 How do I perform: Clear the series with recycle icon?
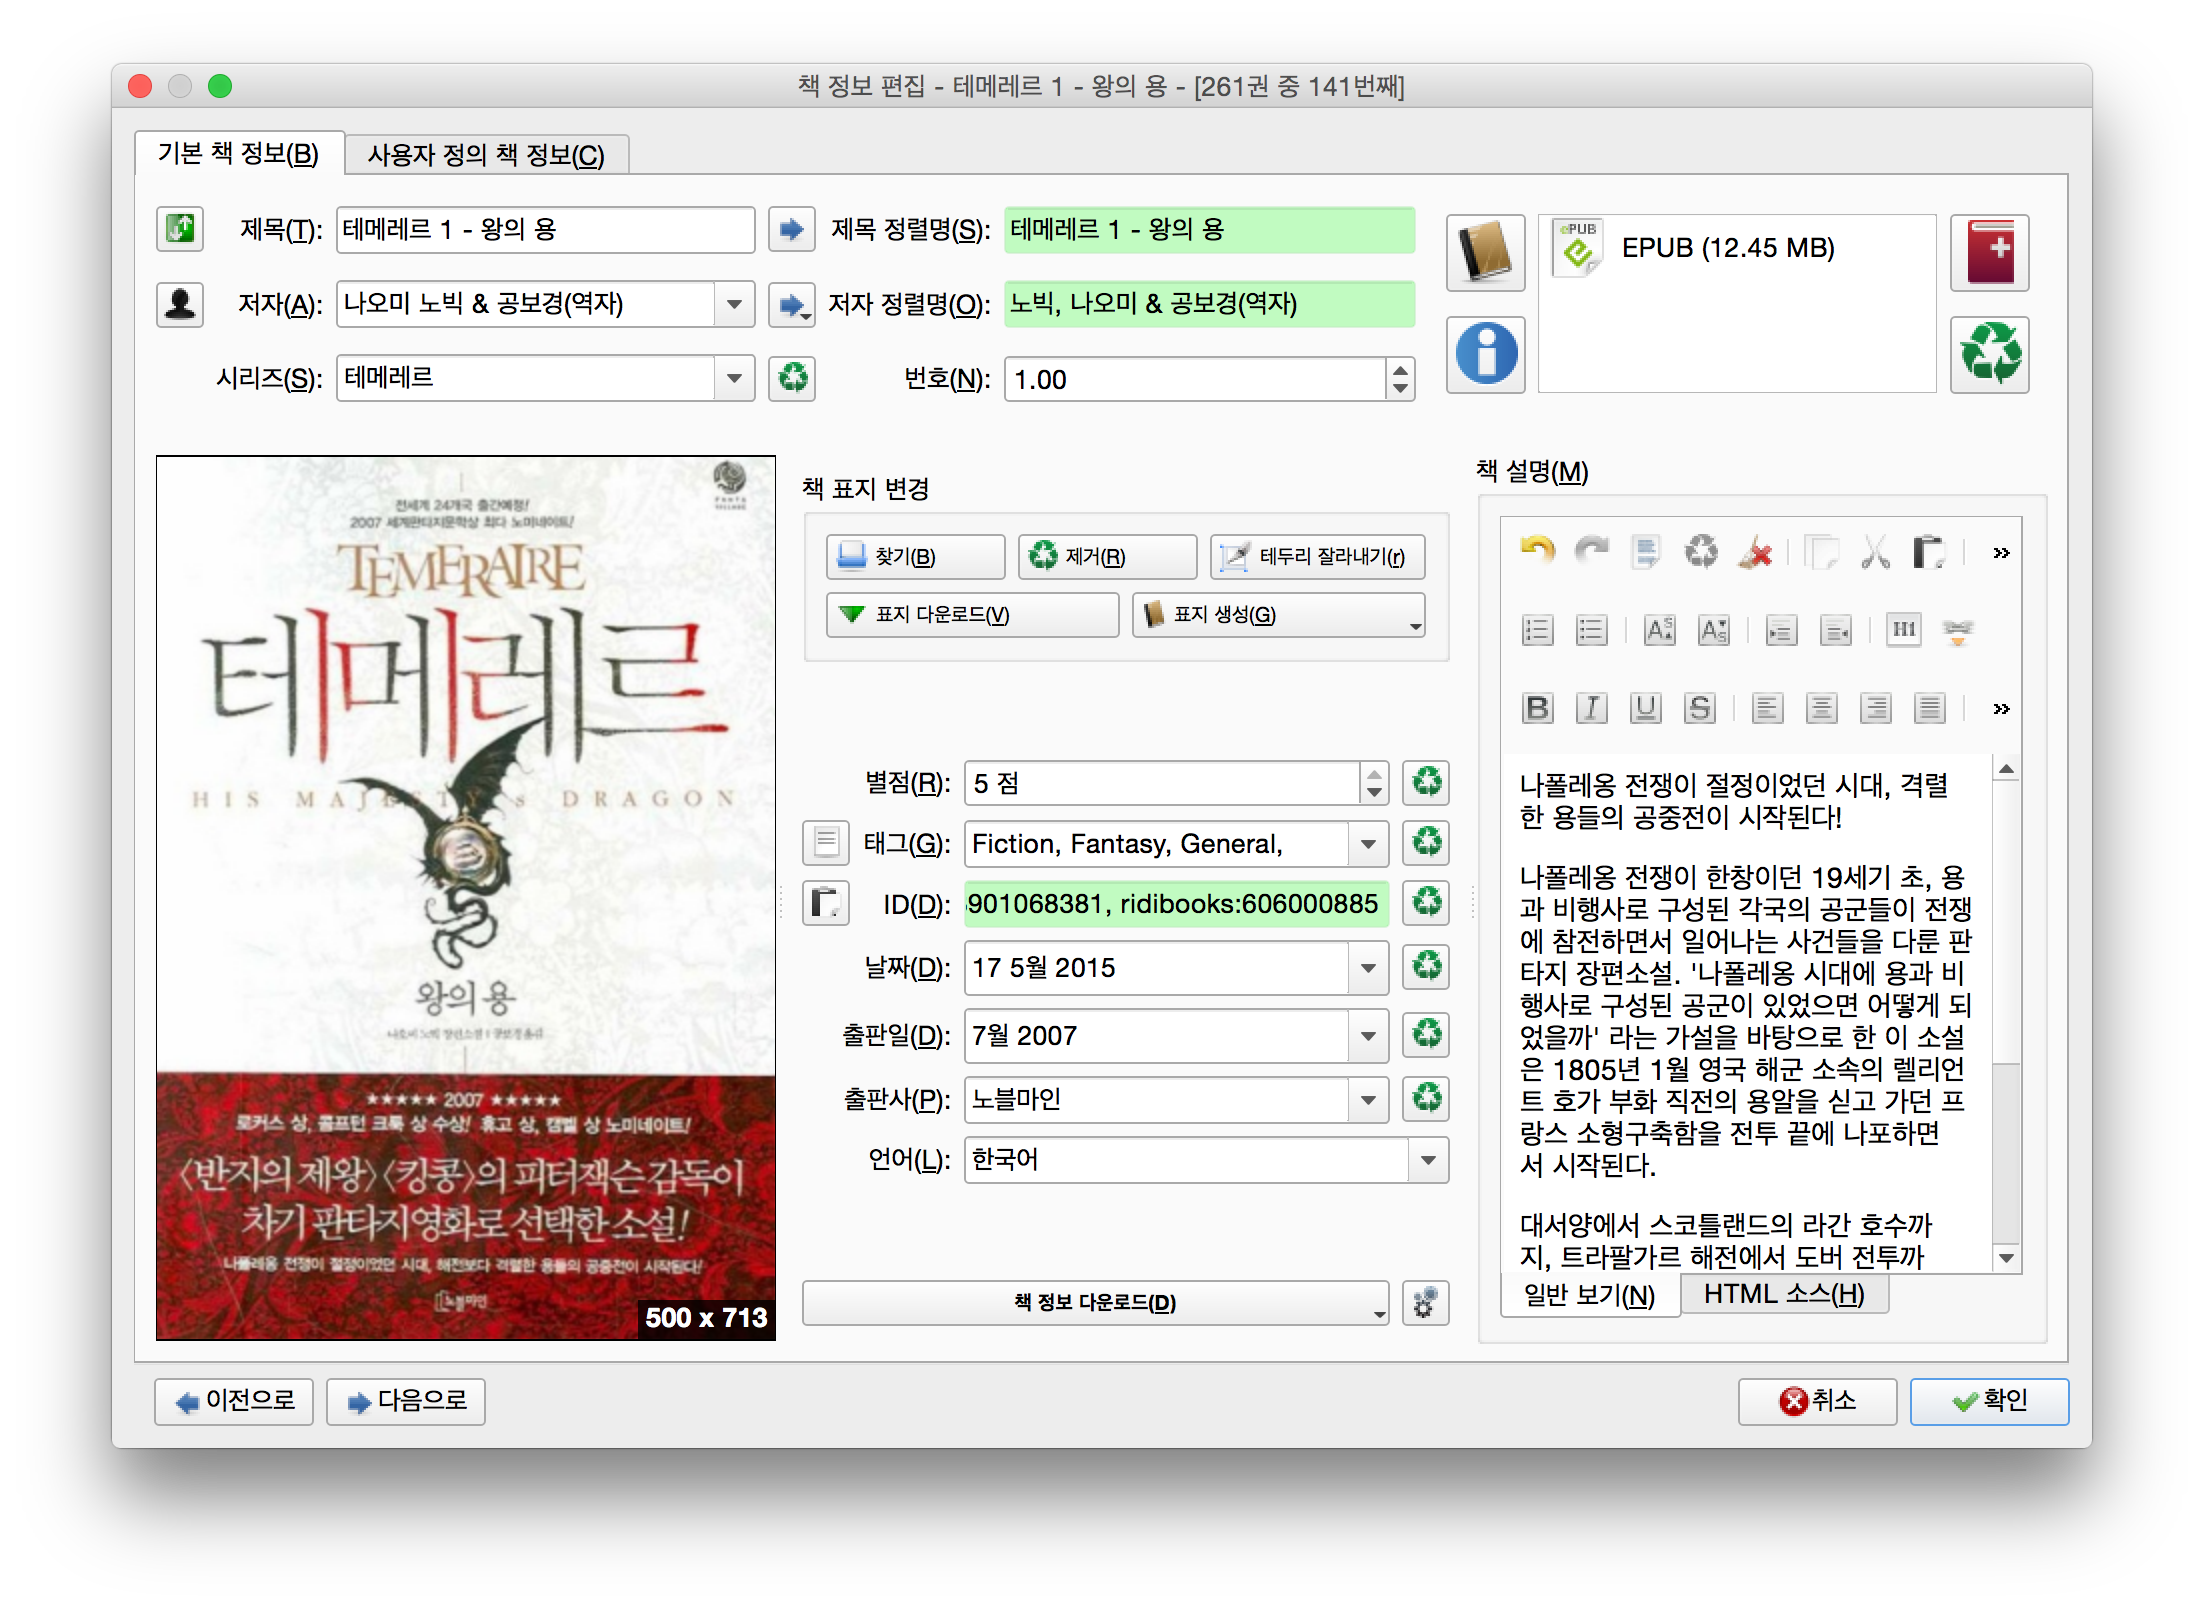(792, 379)
